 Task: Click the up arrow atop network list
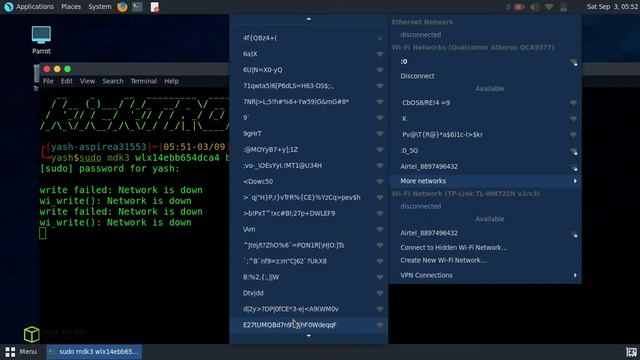pos(309,19)
